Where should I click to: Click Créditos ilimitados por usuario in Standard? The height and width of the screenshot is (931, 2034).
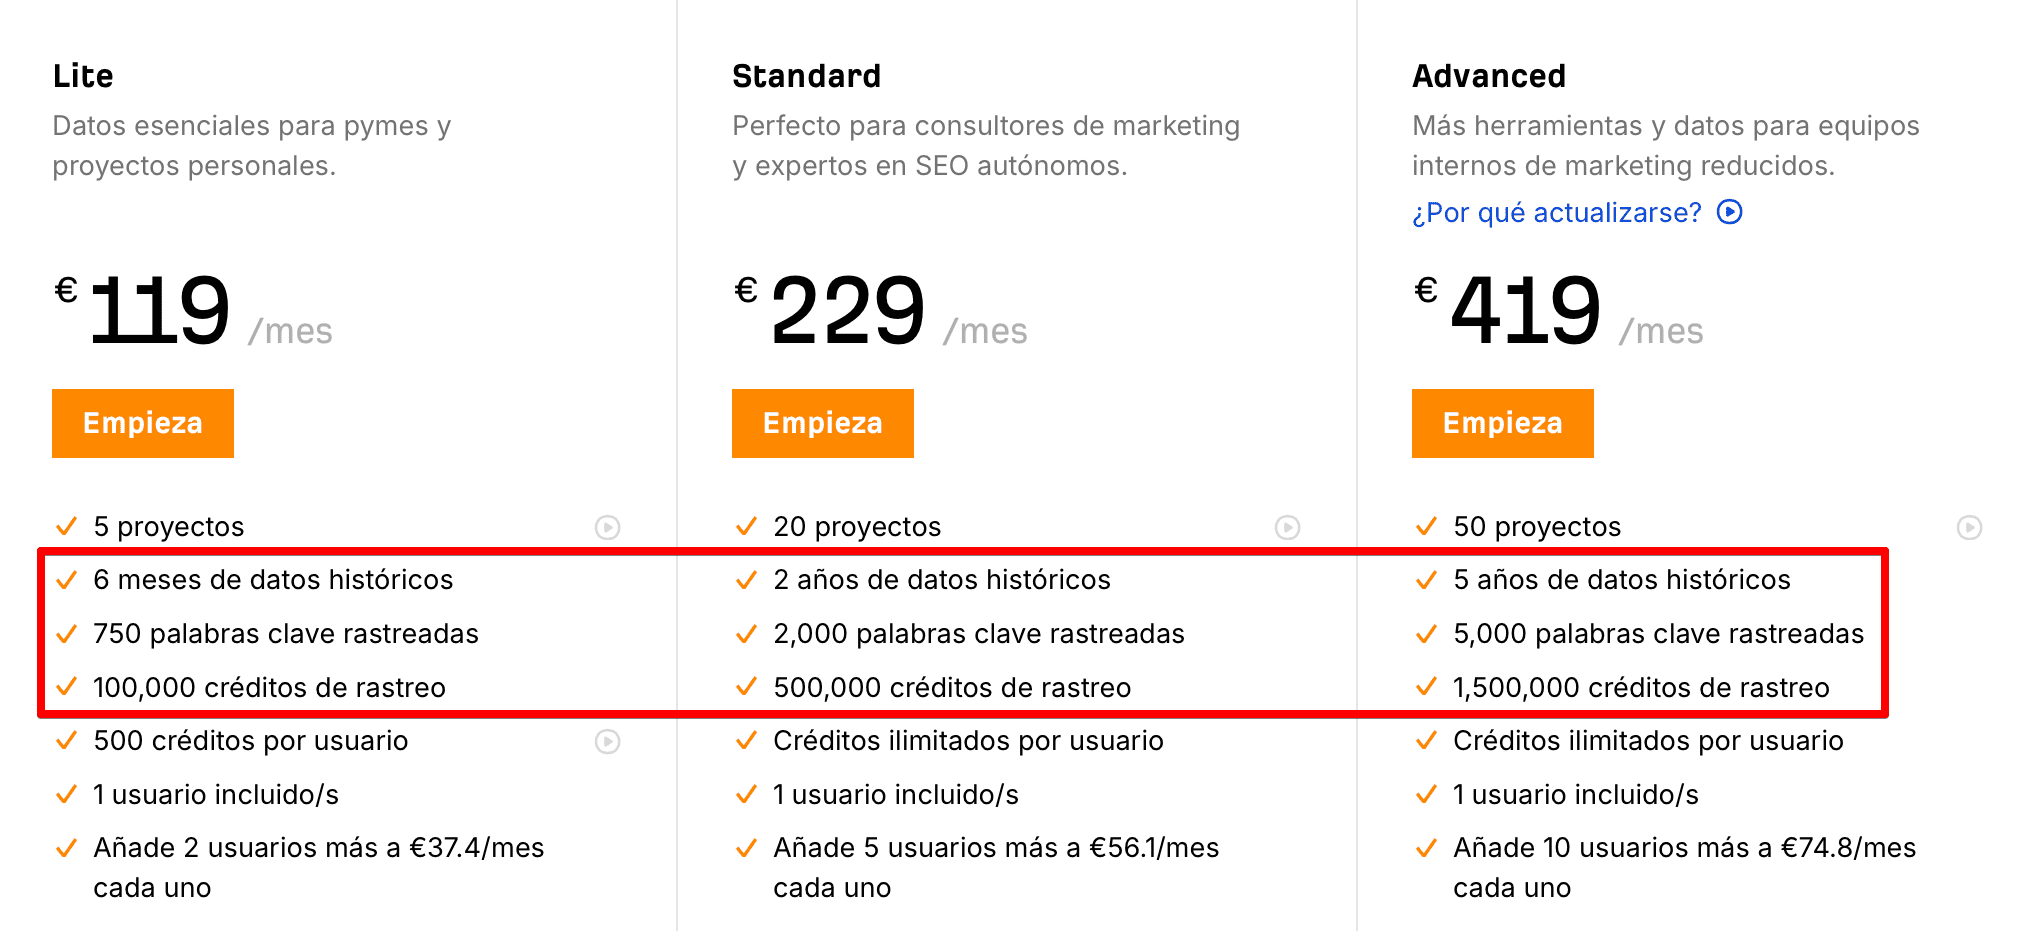tap(968, 741)
